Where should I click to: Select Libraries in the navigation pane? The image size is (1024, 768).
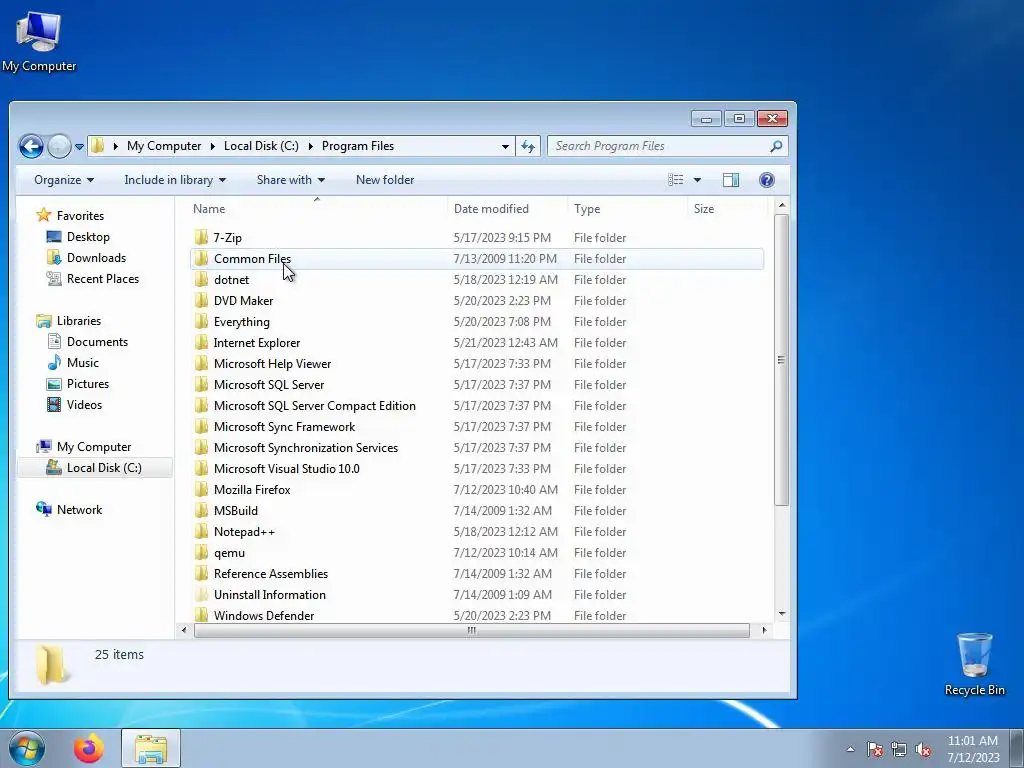pos(78,321)
